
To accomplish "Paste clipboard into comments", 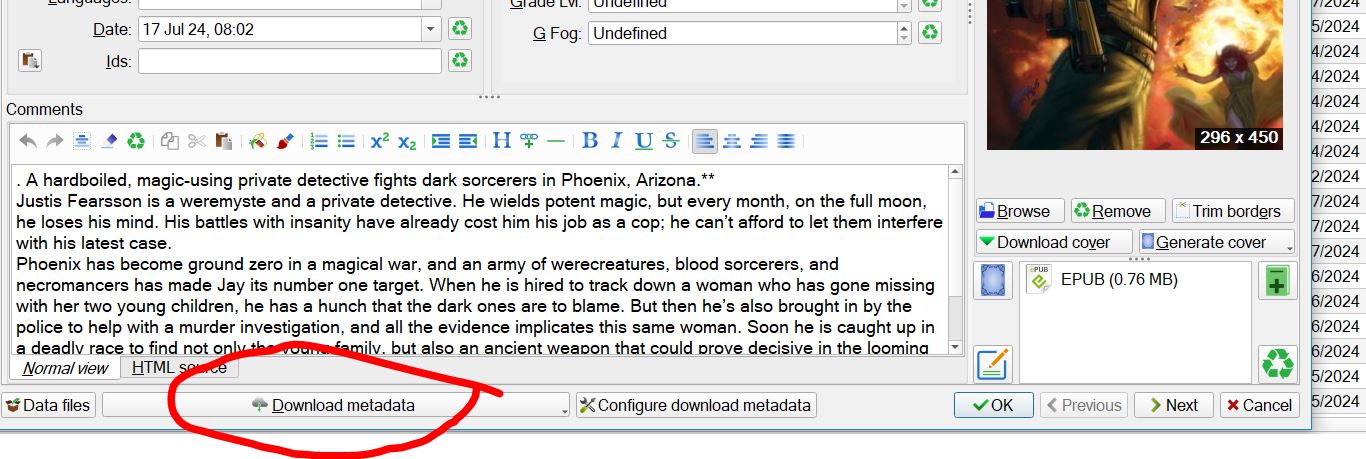I will [224, 141].
